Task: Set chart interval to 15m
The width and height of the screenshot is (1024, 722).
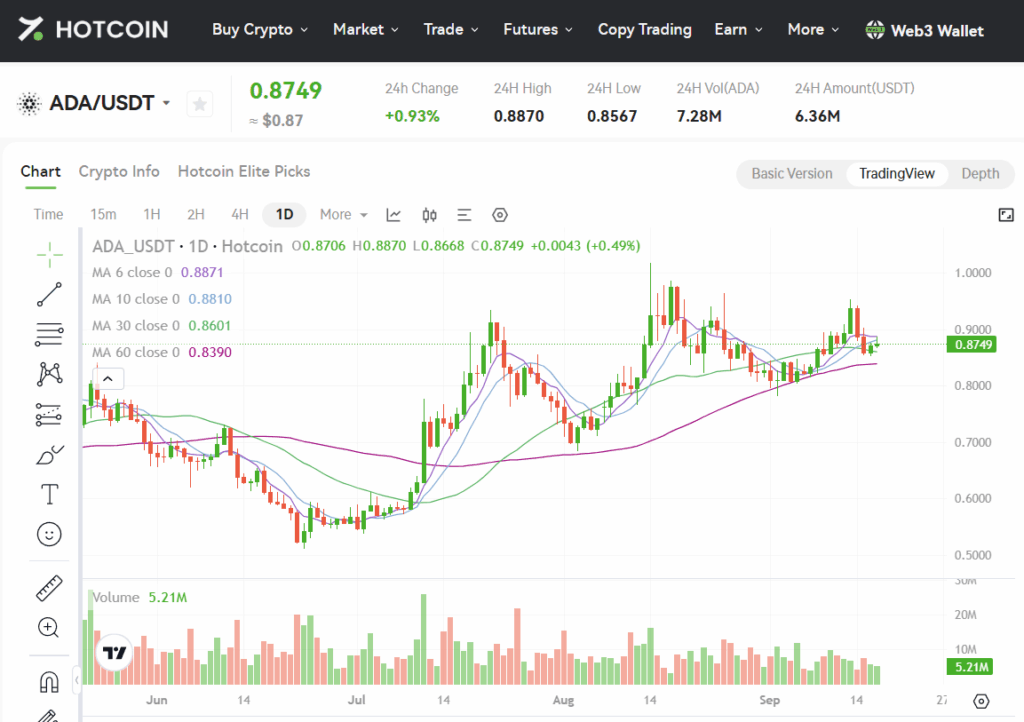Action: (x=103, y=215)
